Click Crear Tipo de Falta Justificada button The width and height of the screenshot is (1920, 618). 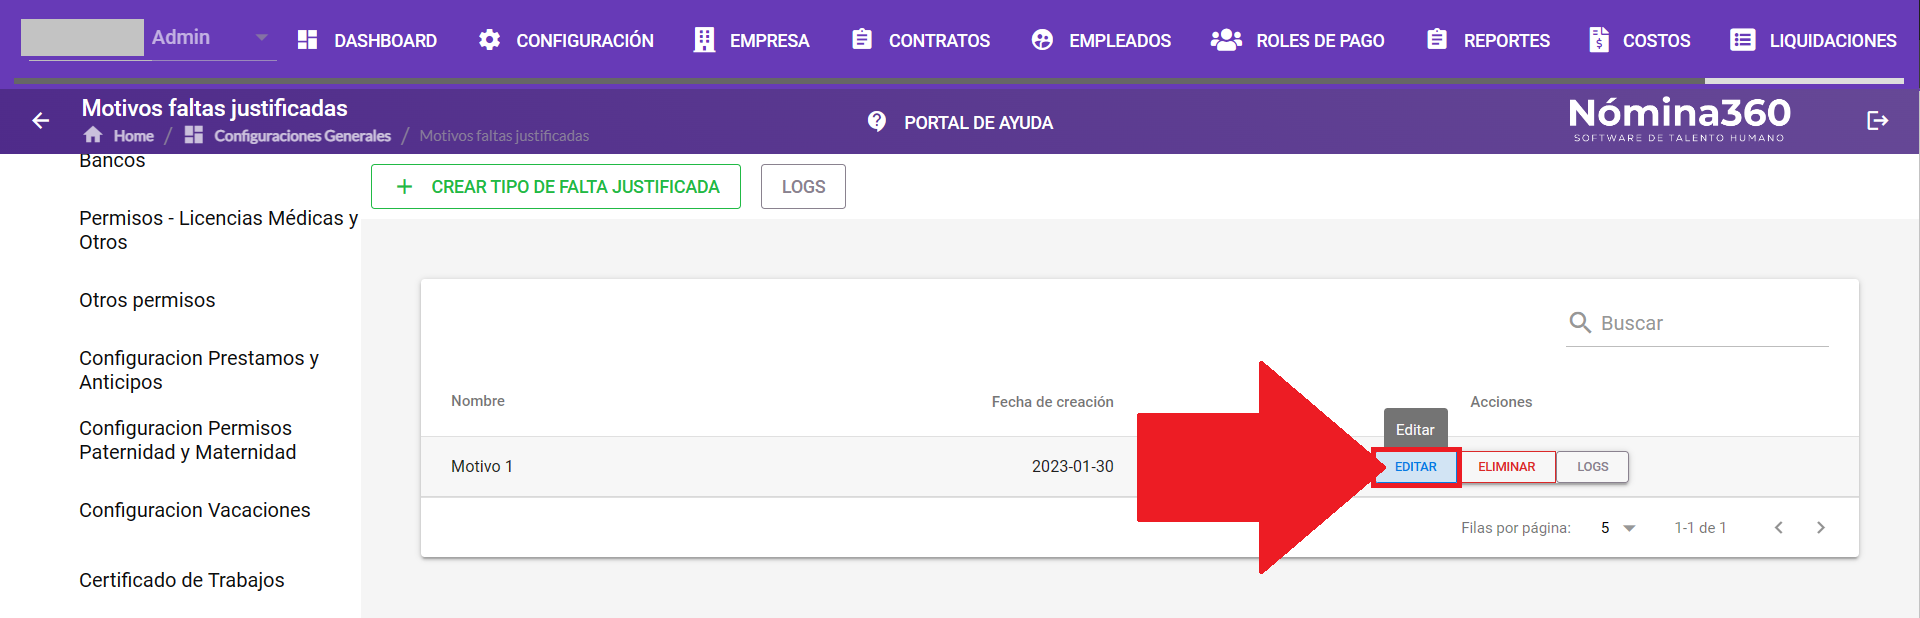point(556,187)
